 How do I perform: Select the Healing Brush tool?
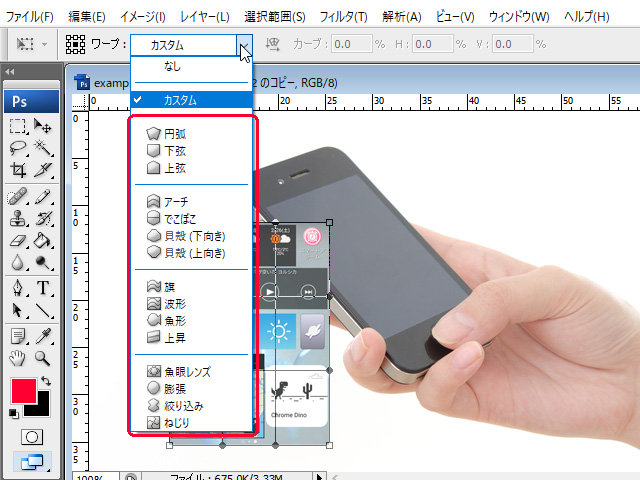pos(18,197)
